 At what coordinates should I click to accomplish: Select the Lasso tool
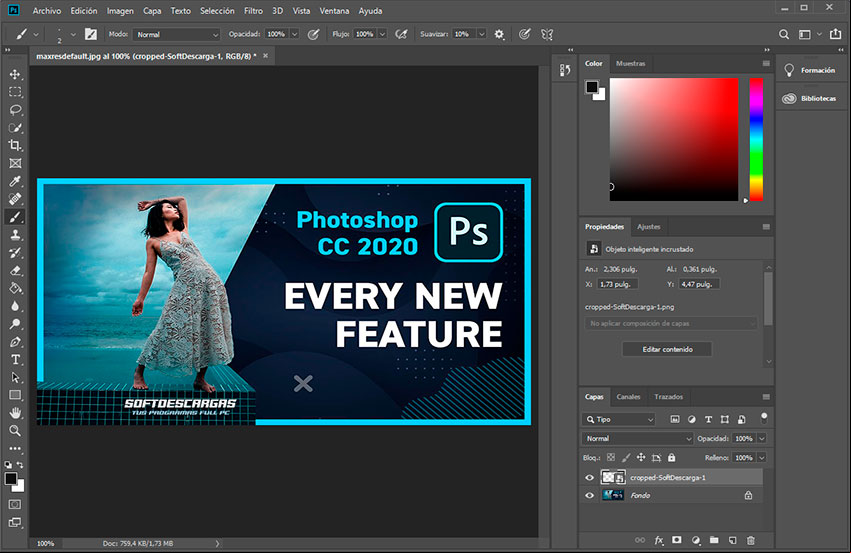click(15, 110)
